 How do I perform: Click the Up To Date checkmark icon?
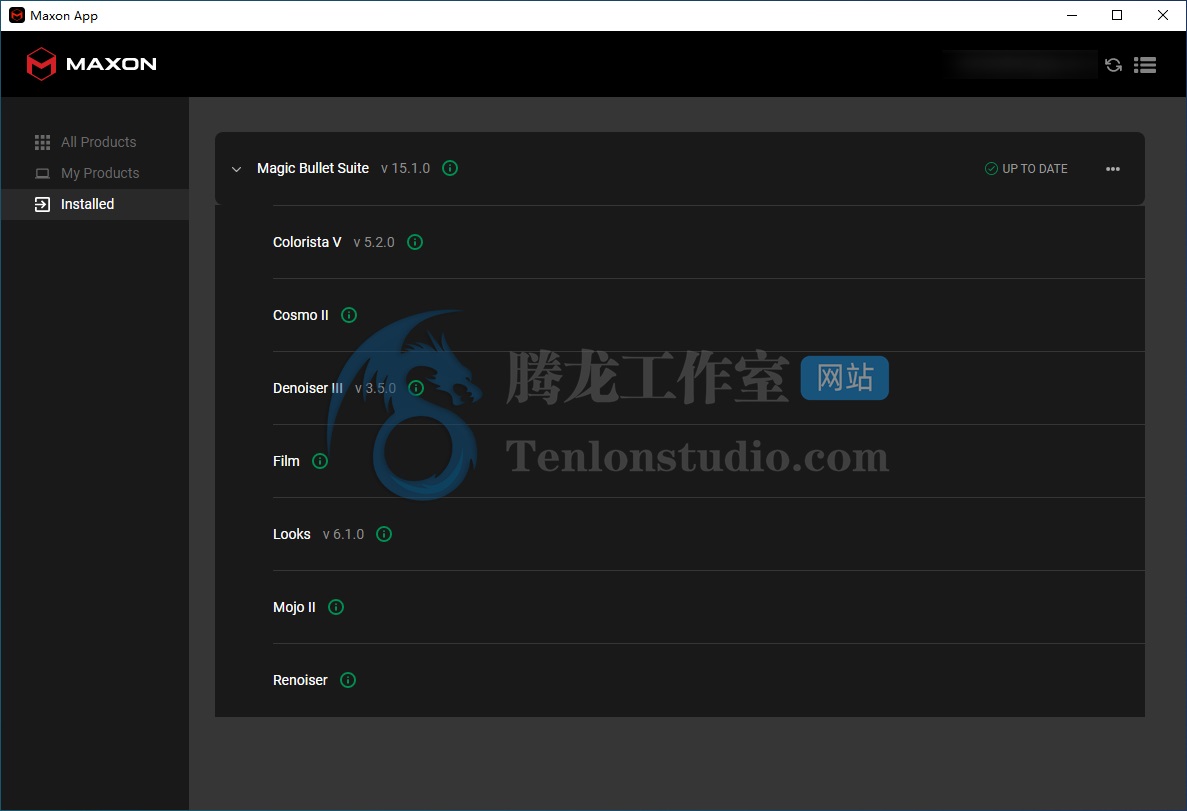pyautogui.click(x=991, y=169)
